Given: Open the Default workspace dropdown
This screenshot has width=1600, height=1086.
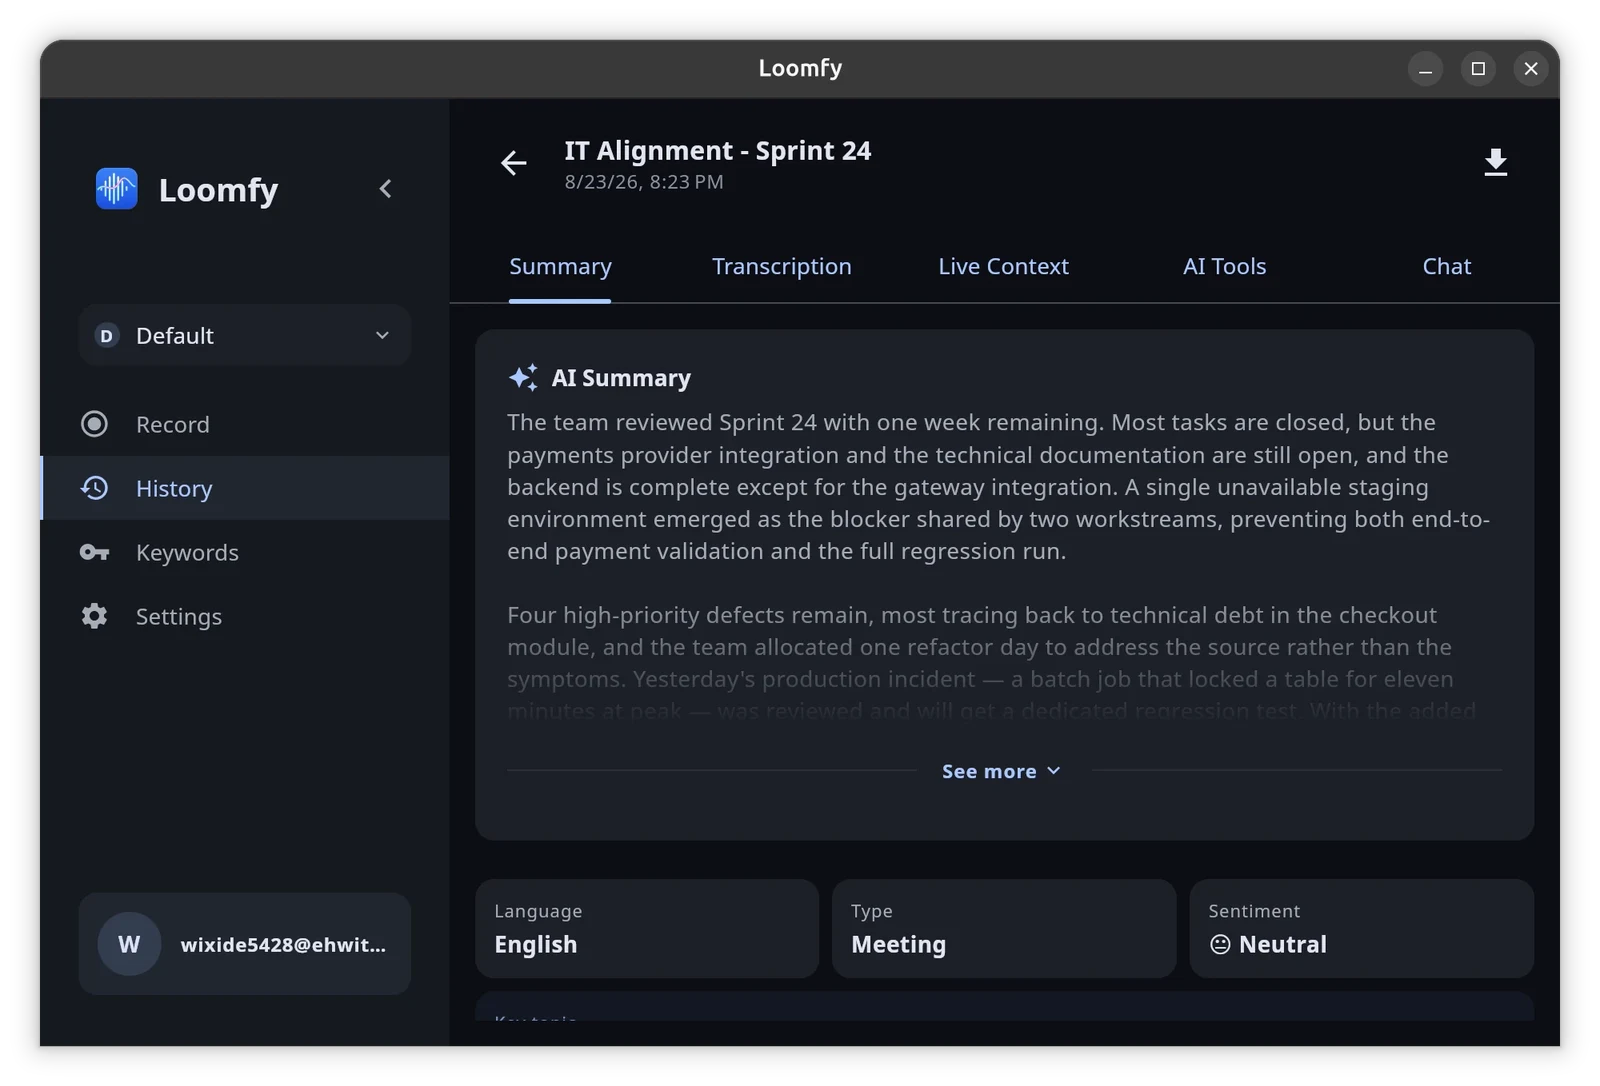Looking at the screenshot, I should [245, 336].
